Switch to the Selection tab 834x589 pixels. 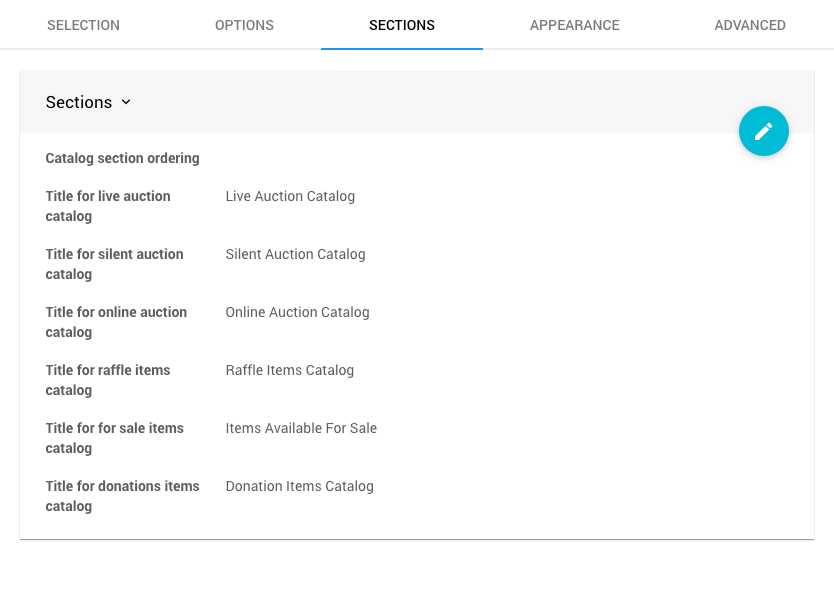(x=83, y=25)
